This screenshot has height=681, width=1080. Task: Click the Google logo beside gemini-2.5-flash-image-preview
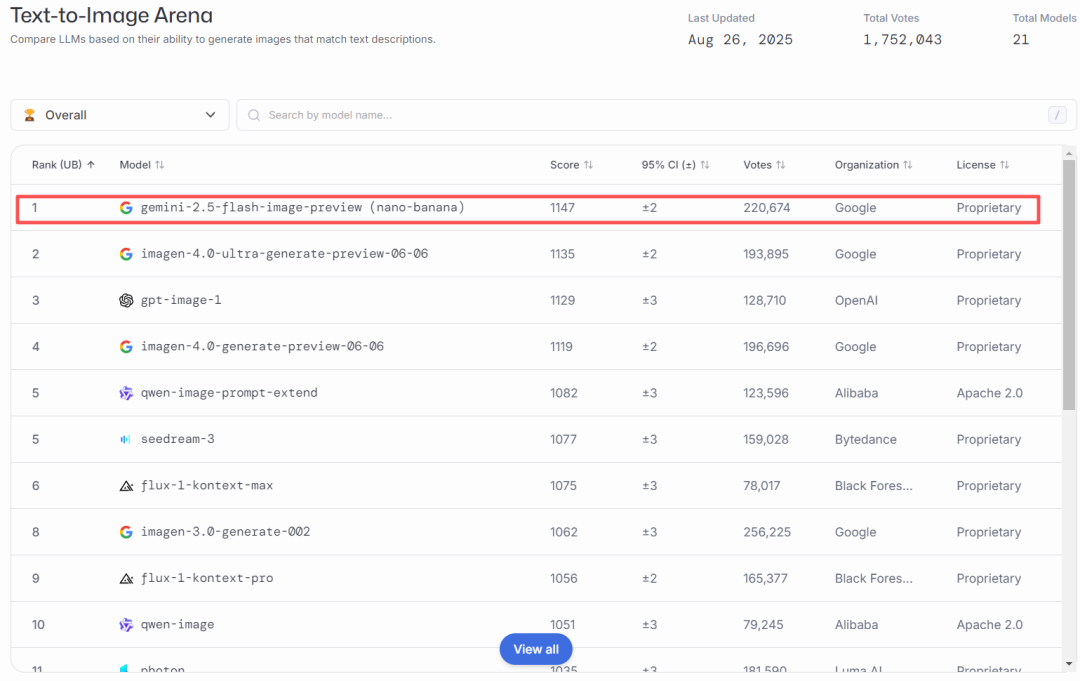(x=126, y=208)
